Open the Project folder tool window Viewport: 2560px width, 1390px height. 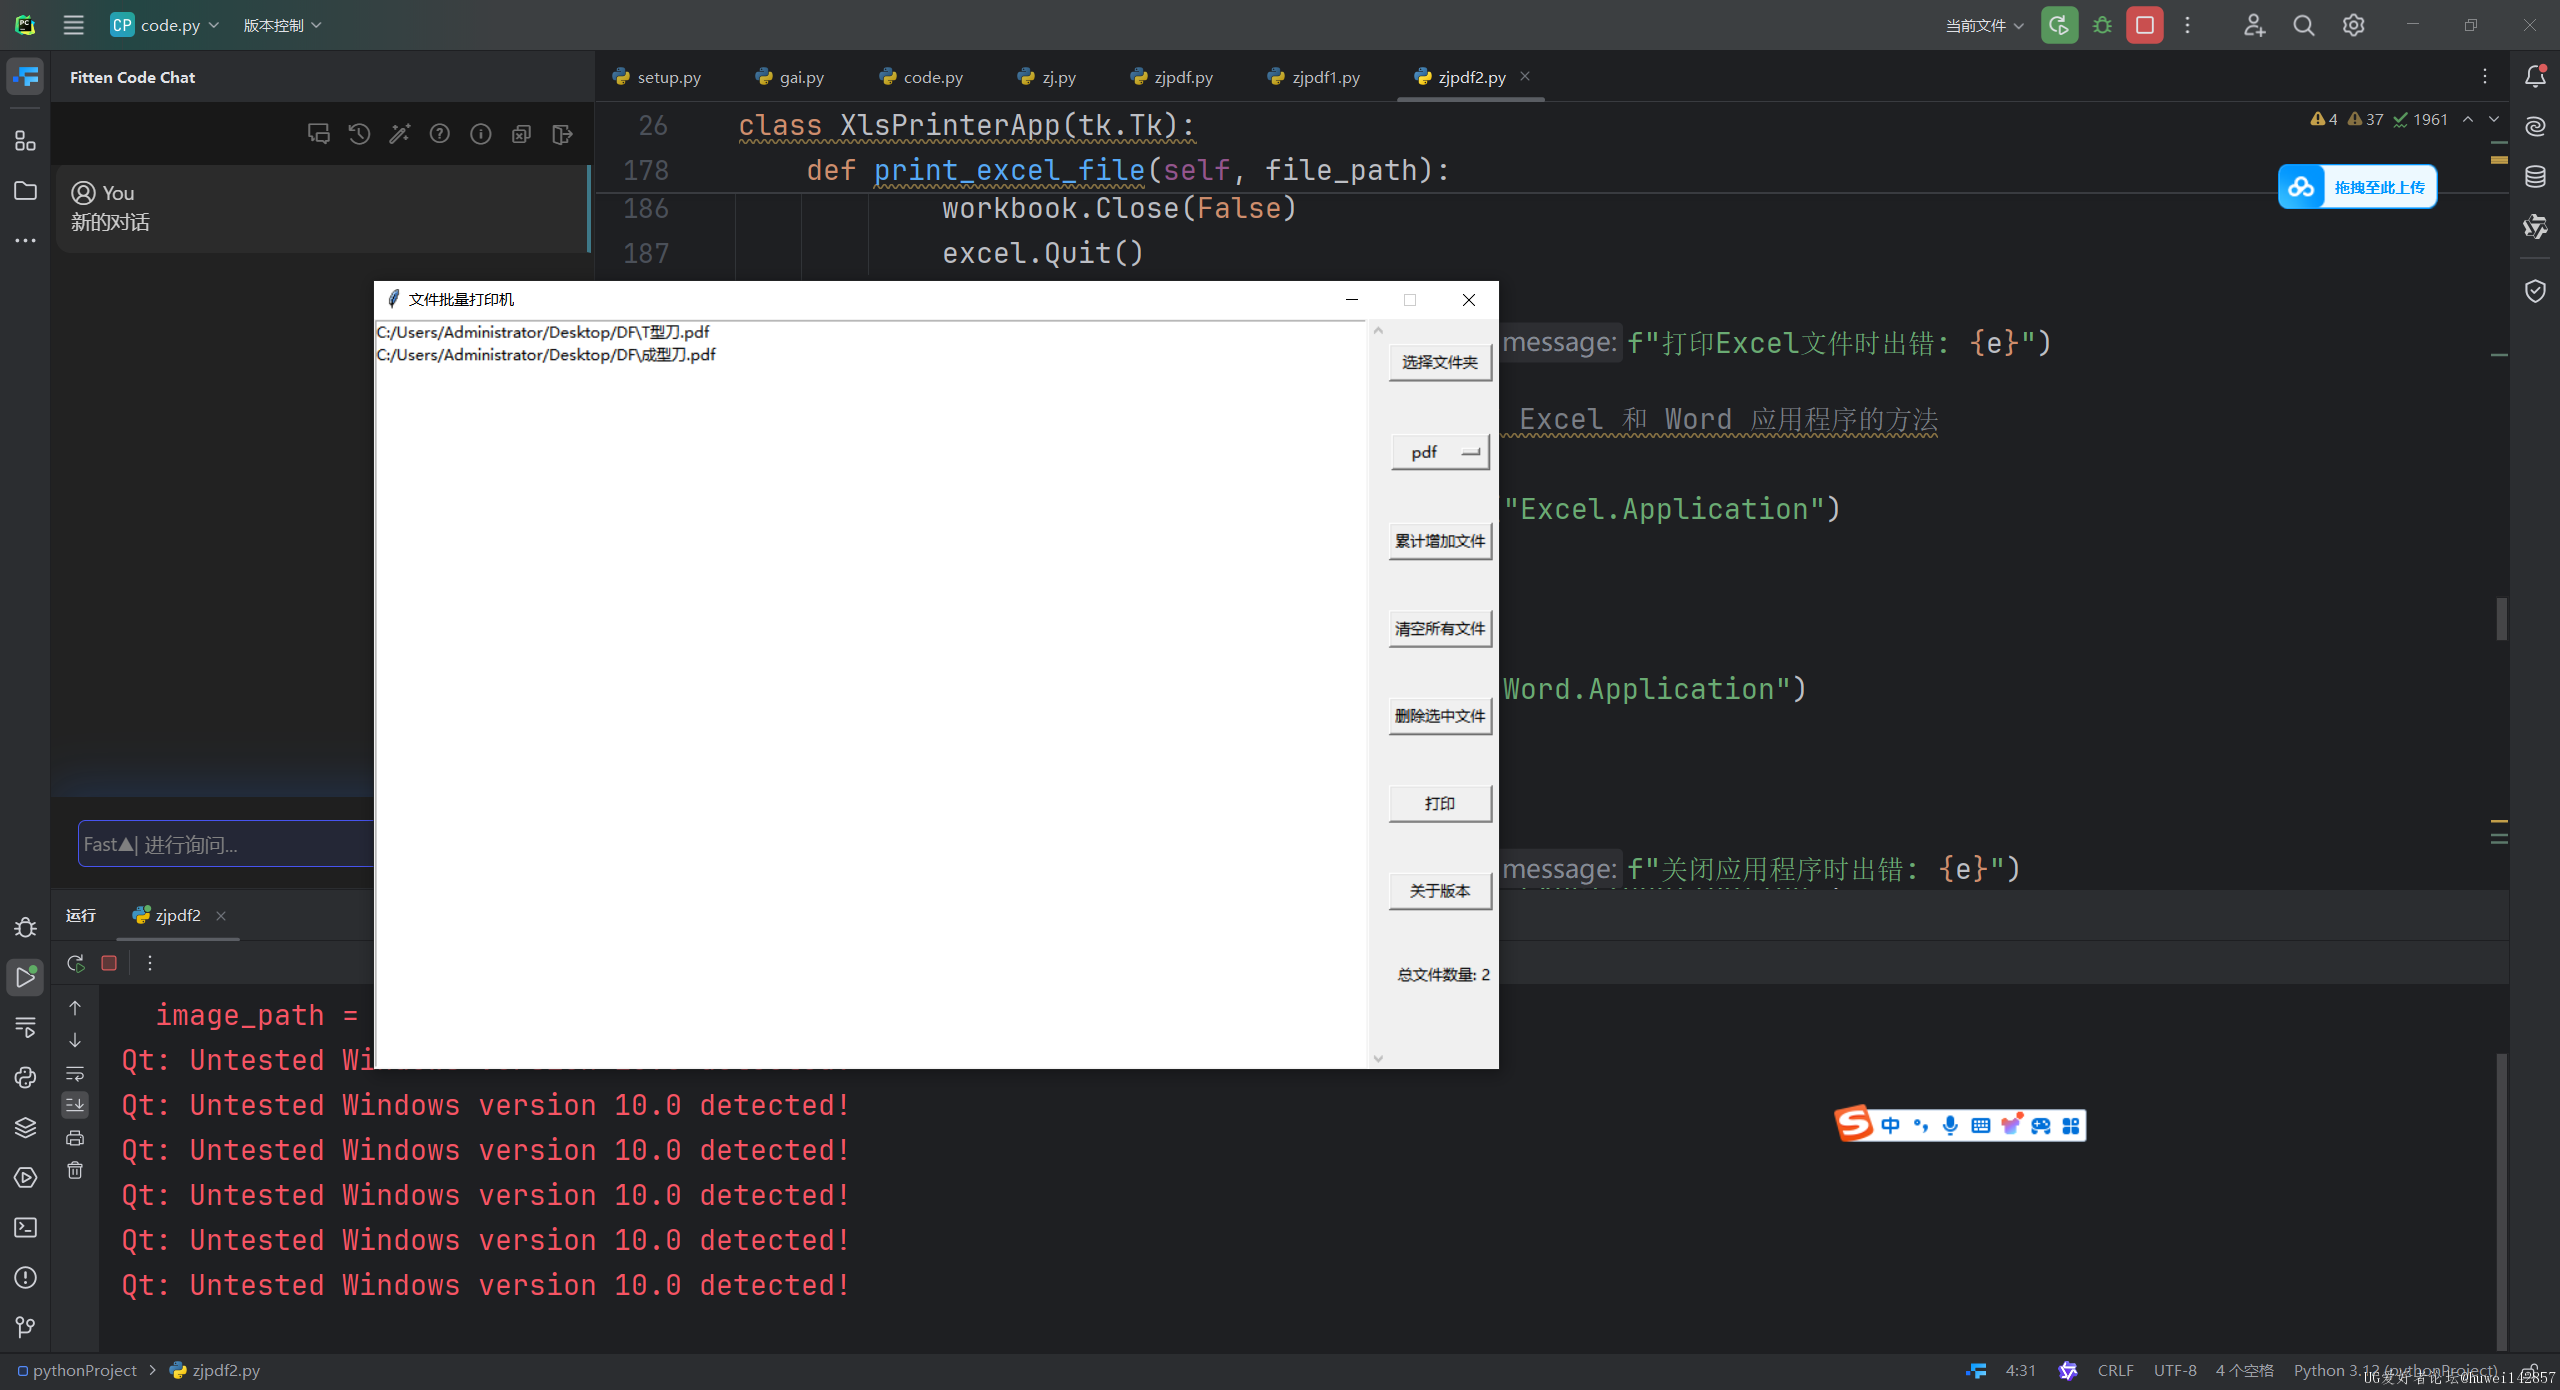point(25,191)
